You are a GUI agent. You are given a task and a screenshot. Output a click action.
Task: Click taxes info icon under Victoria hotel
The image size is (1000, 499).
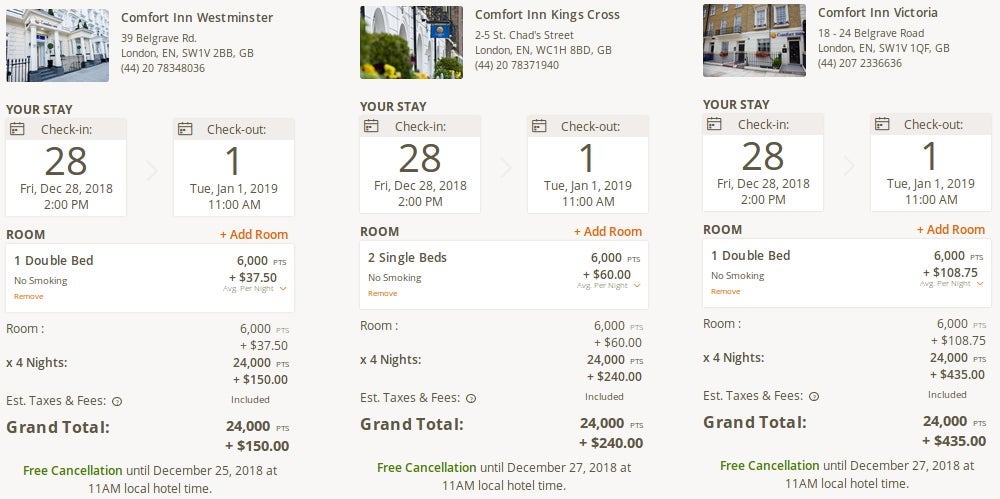point(814,396)
